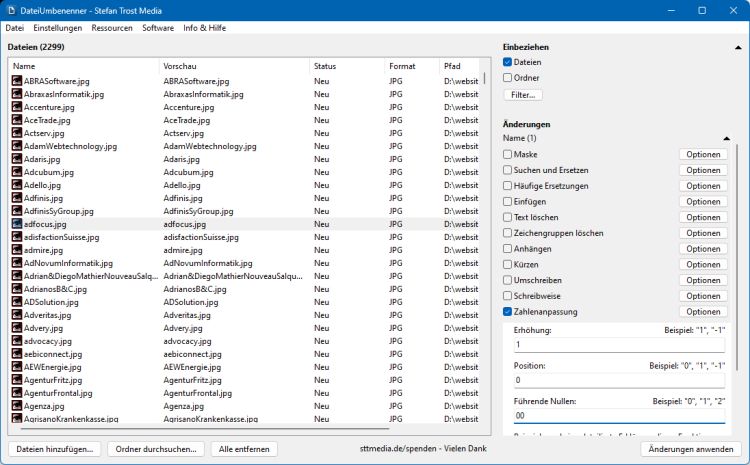Click the Änderungen anwenden button
The image size is (750, 465).
click(x=690, y=449)
